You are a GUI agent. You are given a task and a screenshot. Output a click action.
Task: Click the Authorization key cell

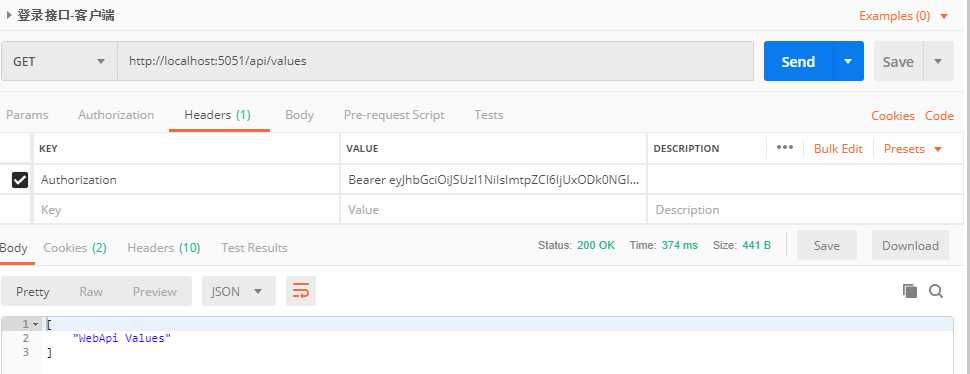point(186,180)
